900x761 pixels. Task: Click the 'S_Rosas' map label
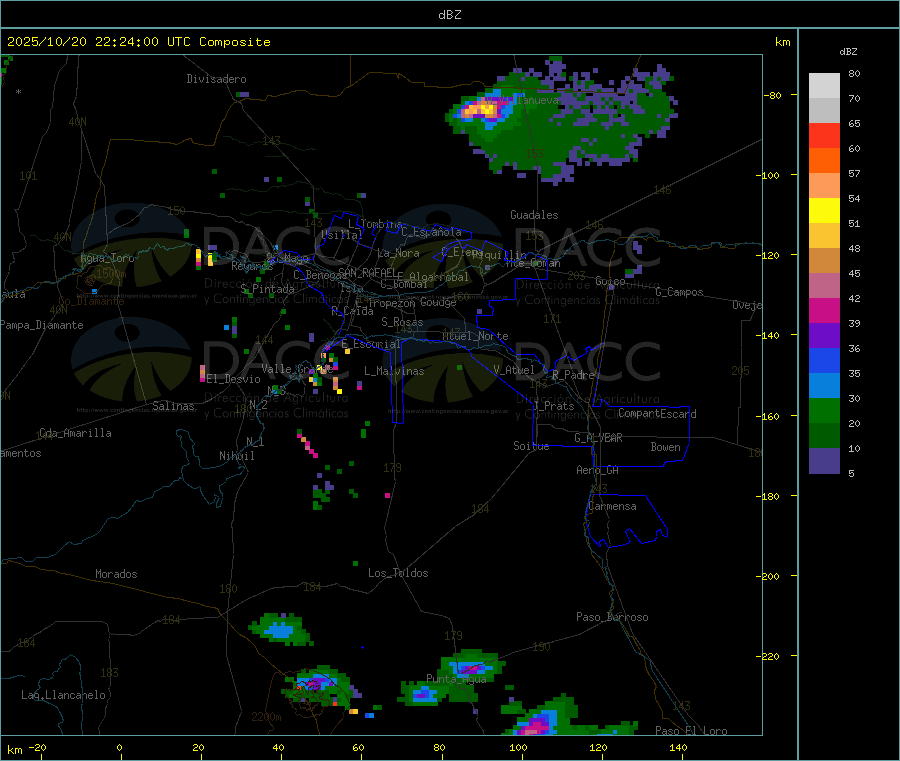click(x=402, y=322)
